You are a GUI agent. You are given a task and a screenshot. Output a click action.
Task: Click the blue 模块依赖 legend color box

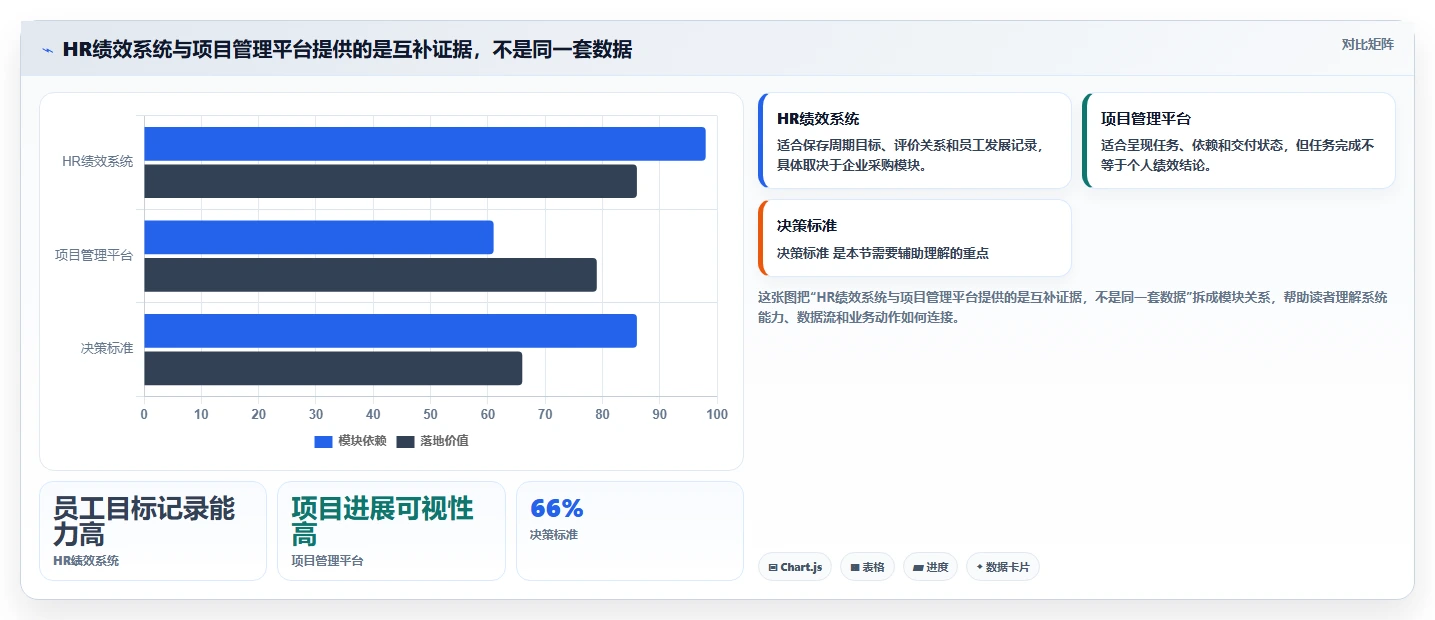323,442
